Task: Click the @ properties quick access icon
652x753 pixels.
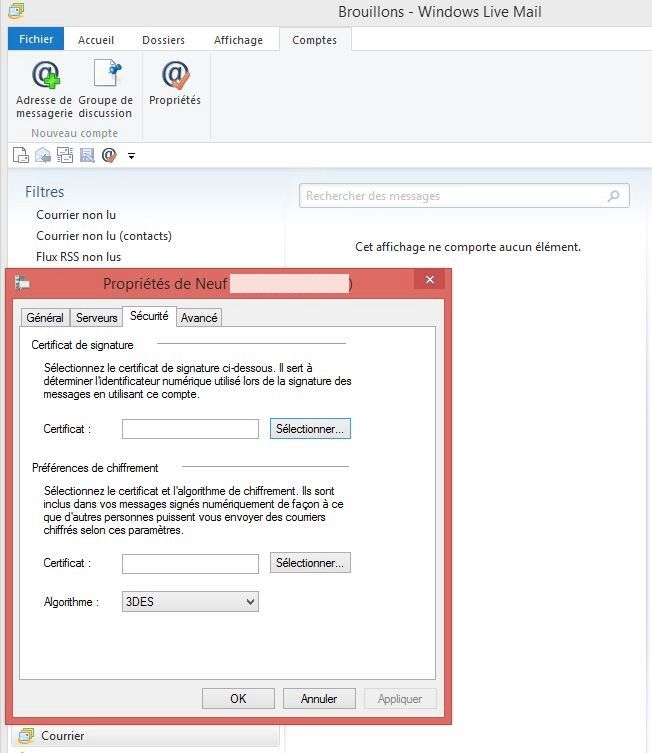Action: point(109,155)
